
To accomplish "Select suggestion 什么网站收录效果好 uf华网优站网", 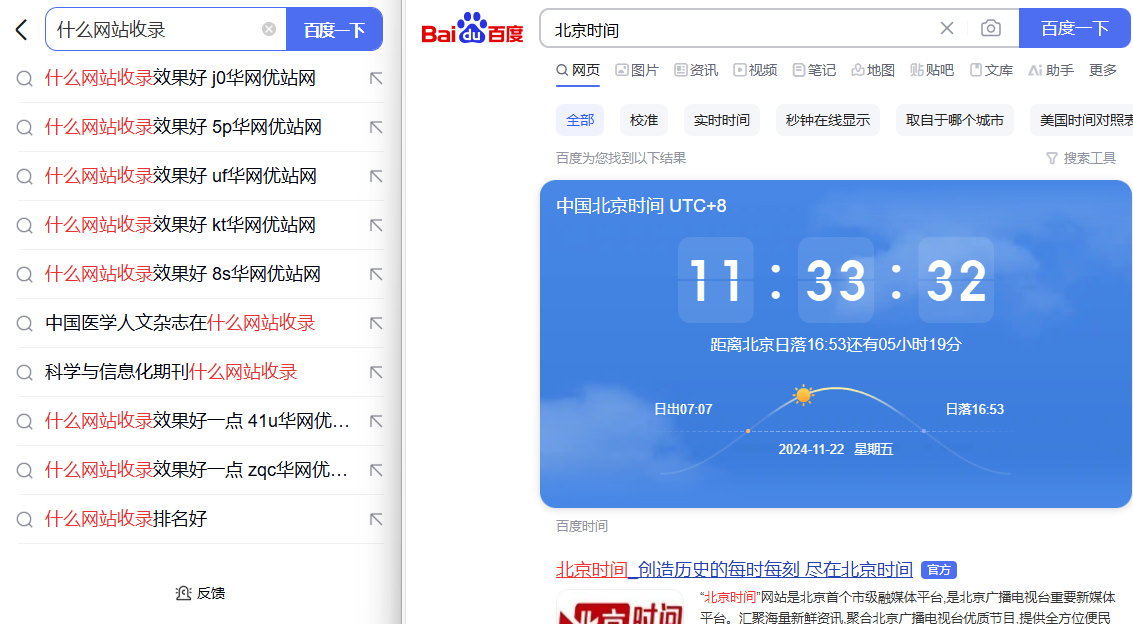I will [x=181, y=176].
